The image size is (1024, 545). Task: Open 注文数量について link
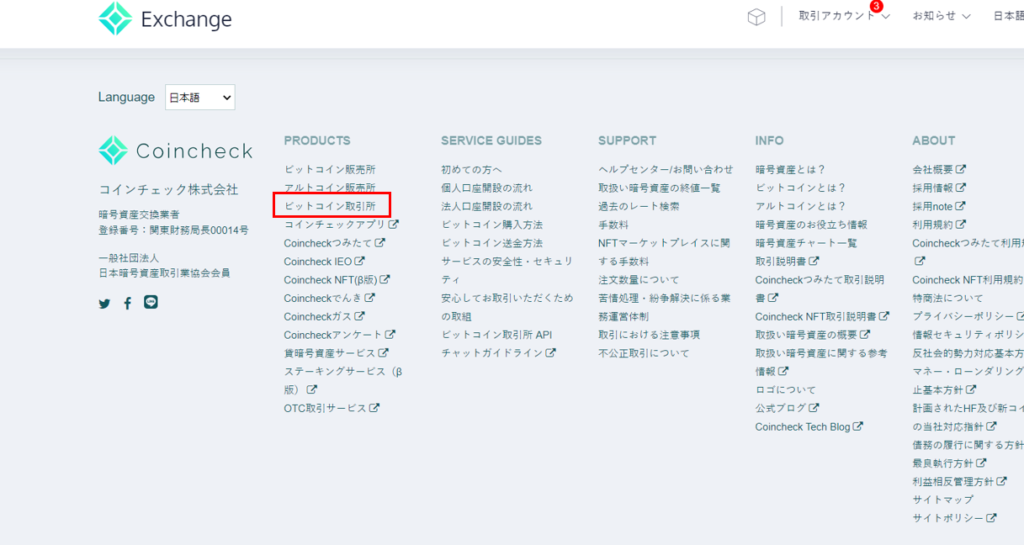(x=639, y=279)
